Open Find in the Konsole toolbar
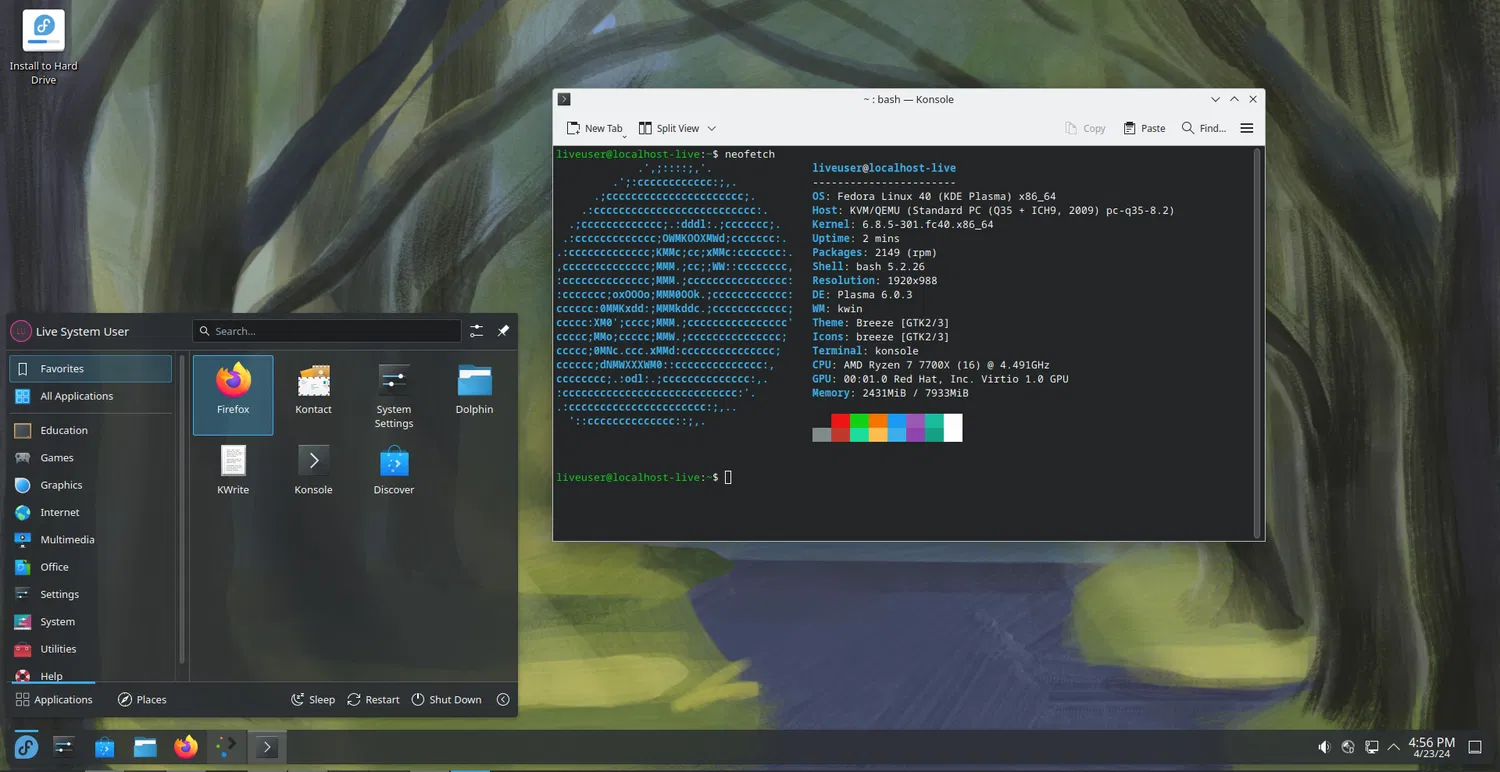 (x=1204, y=128)
